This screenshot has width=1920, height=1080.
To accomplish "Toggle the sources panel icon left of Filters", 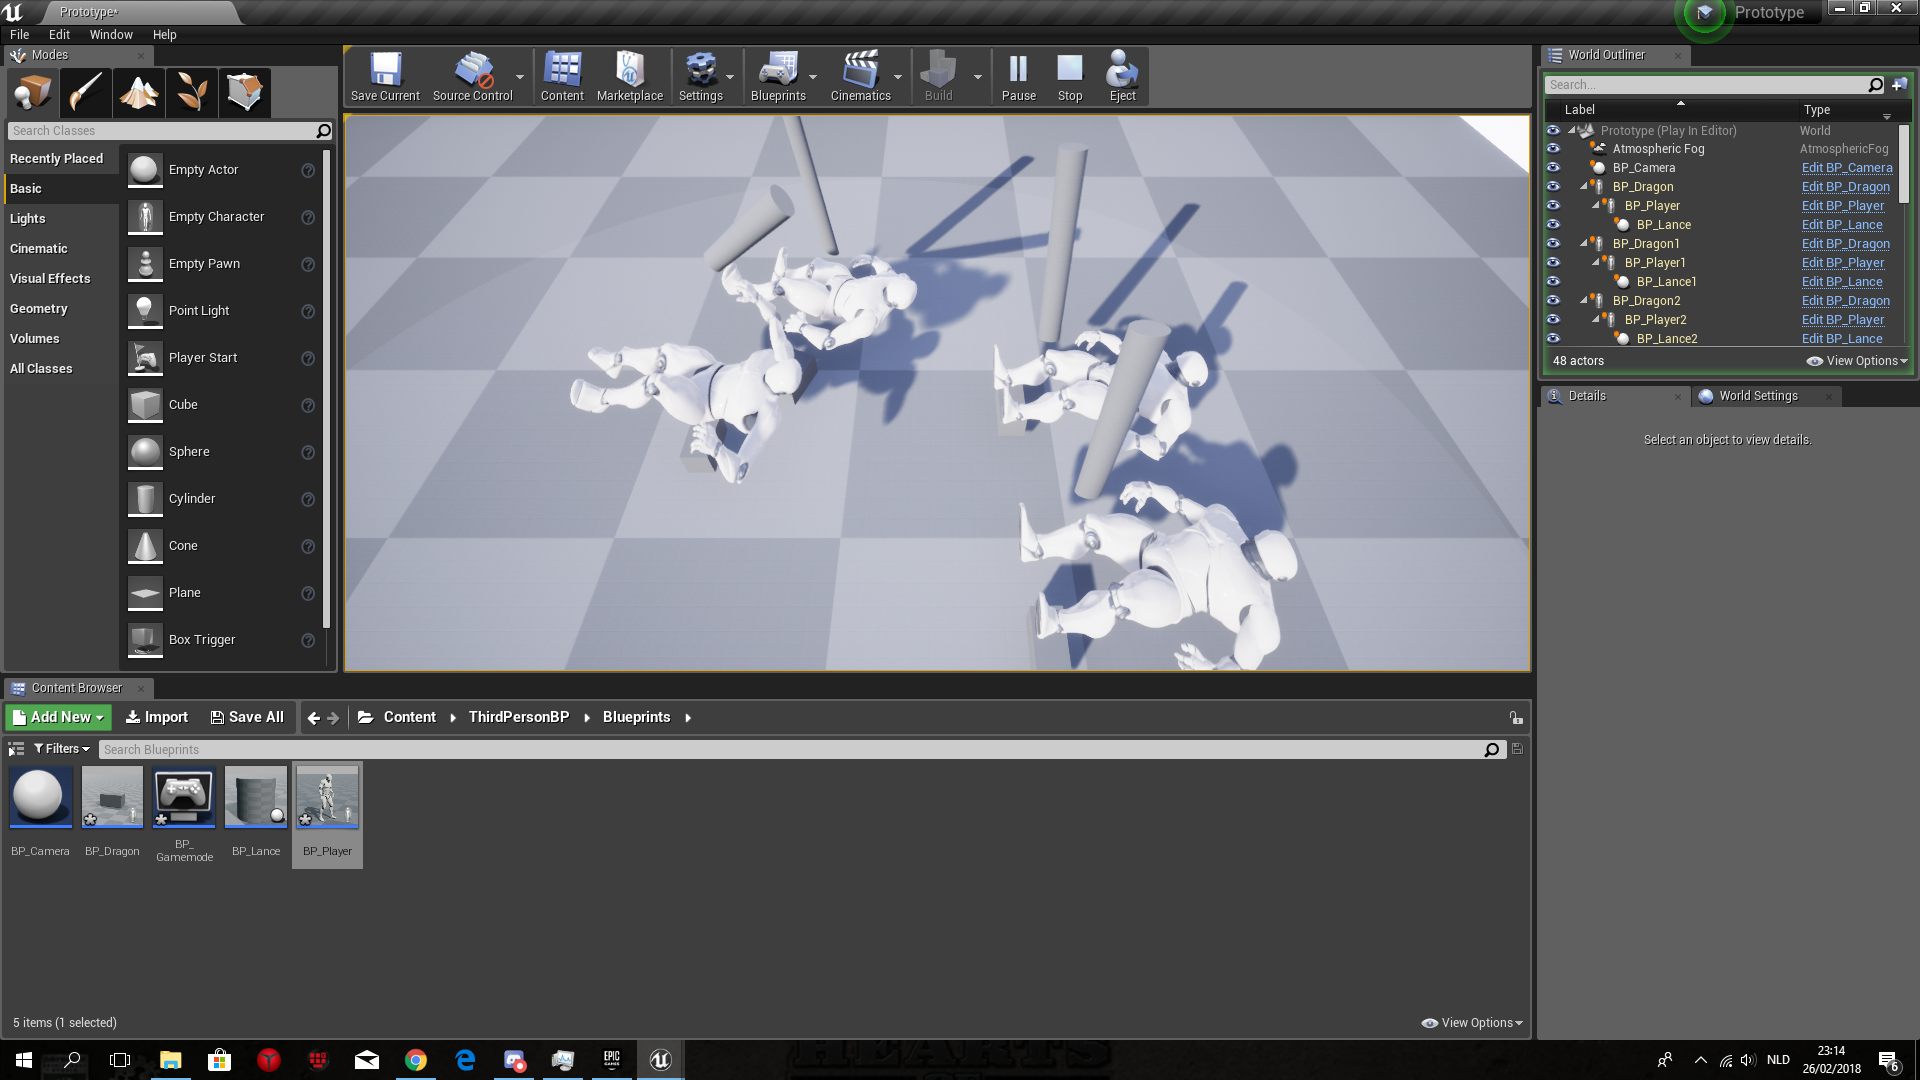I will coord(16,749).
